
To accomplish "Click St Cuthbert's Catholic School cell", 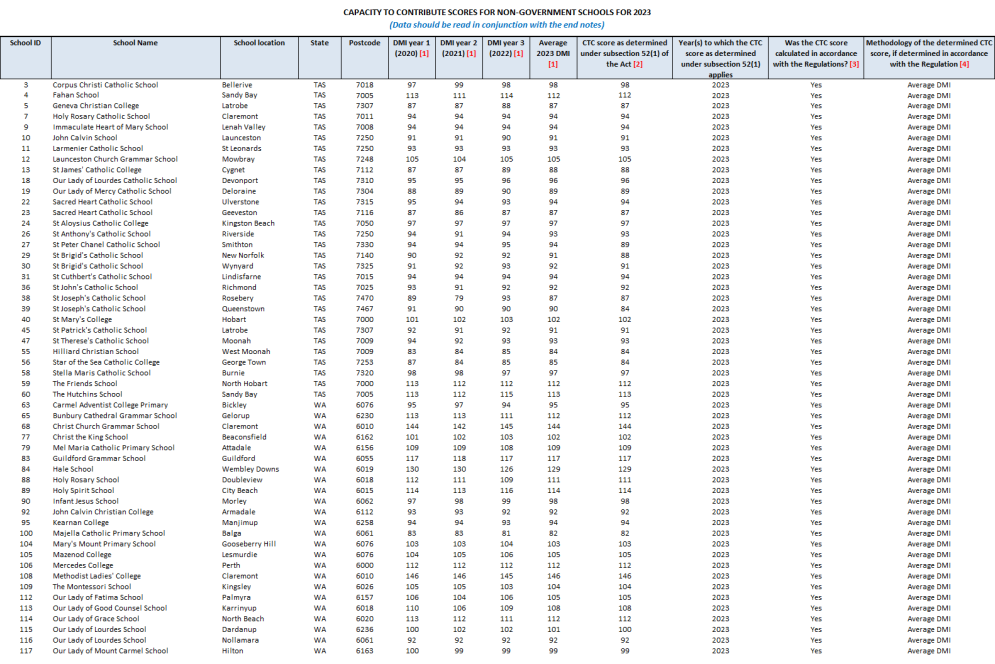I will tap(102, 277).
